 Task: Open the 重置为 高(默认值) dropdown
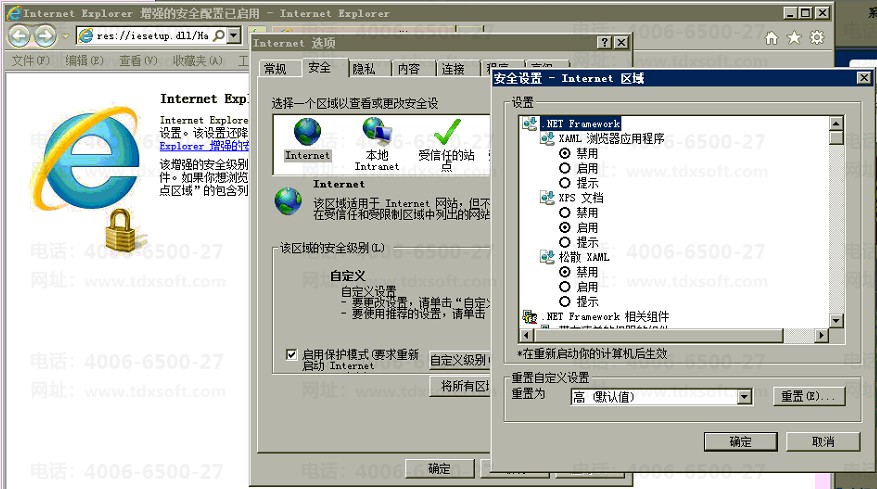tap(744, 397)
